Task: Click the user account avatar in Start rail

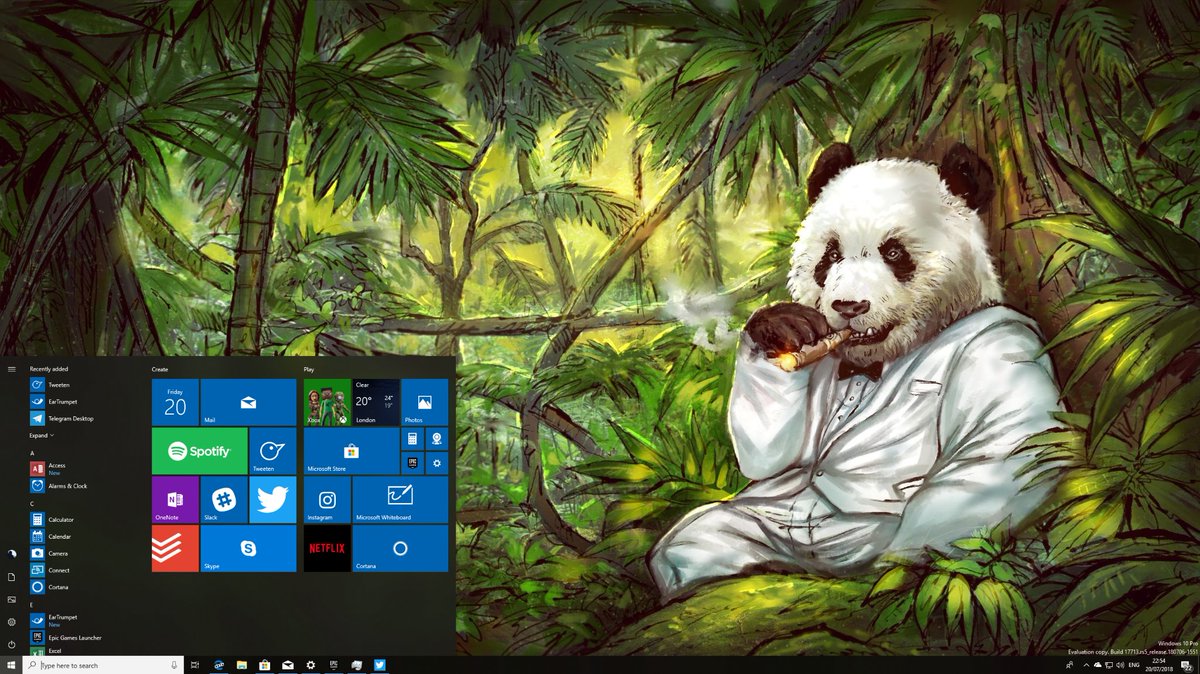Action: [11, 553]
